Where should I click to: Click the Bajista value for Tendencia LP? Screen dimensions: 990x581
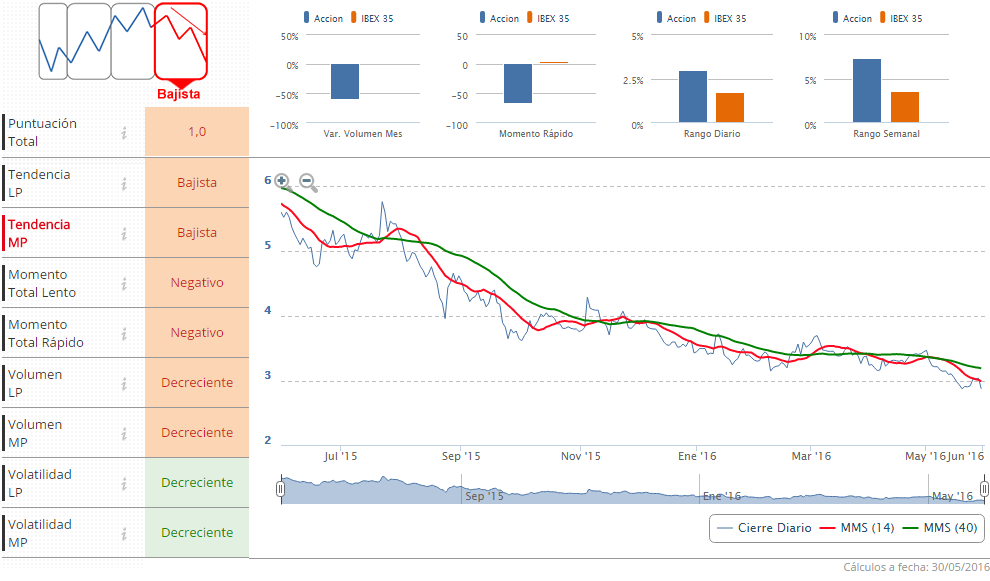(x=197, y=183)
